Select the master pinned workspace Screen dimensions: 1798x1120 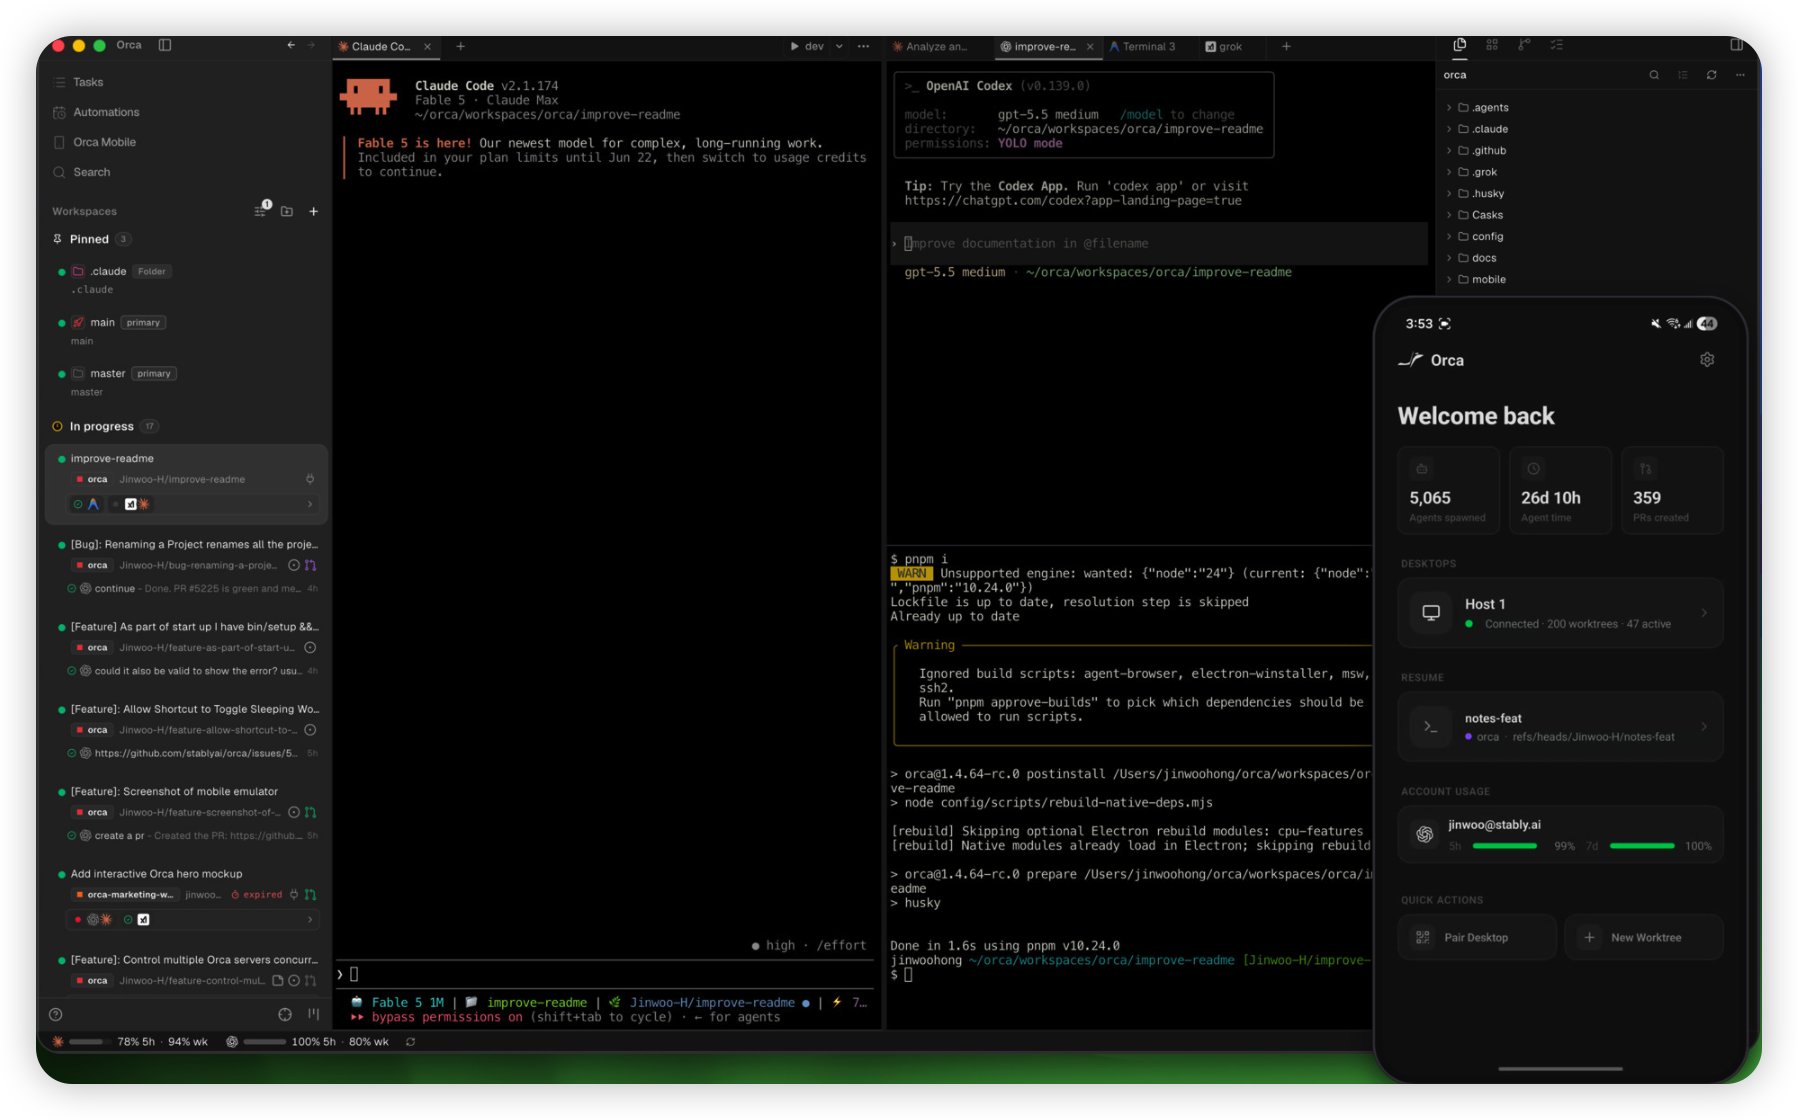coord(187,382)
